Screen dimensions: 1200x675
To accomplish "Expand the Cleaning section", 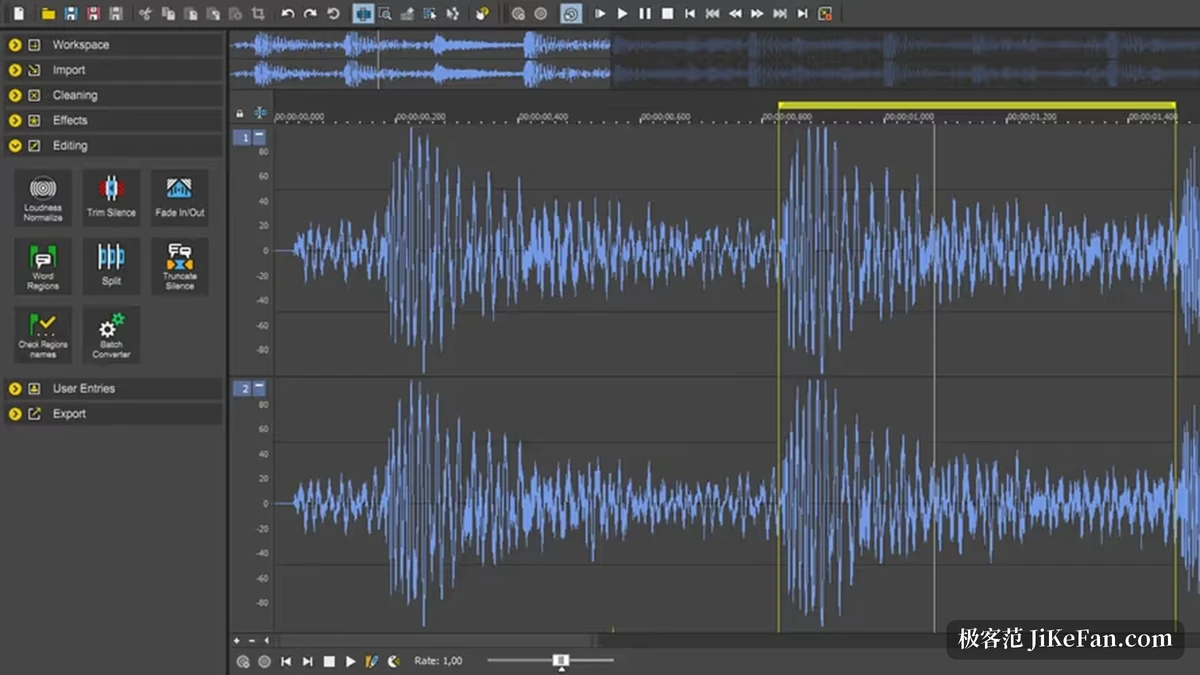I will click(15, 95).
